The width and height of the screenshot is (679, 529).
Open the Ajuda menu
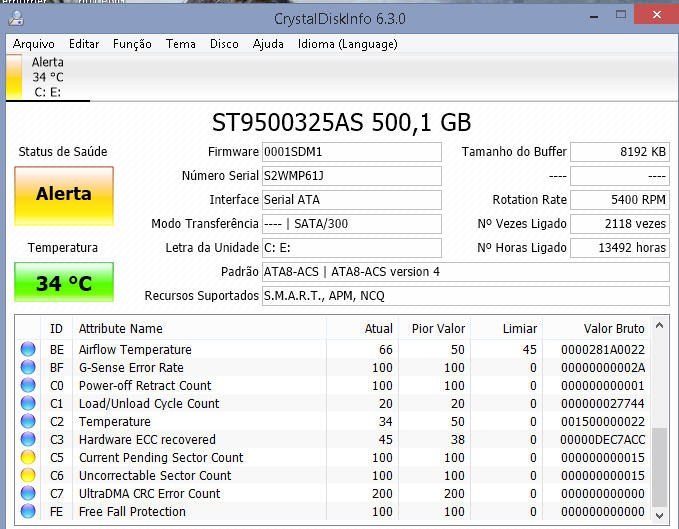coord(268,44)
